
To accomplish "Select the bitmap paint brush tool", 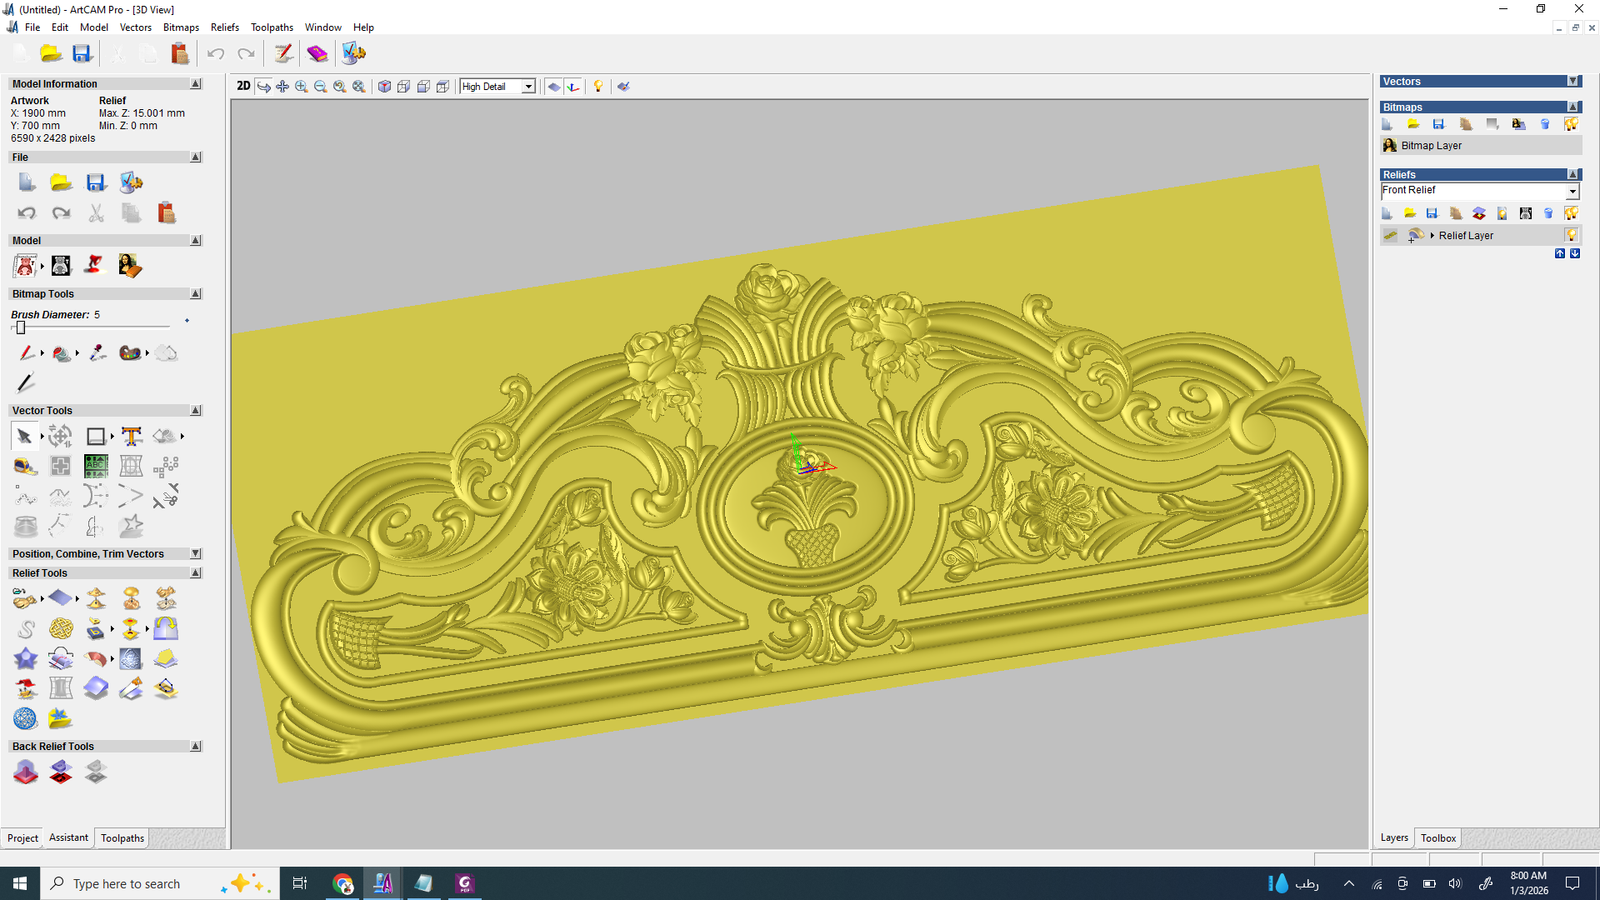I will (27, 353).
